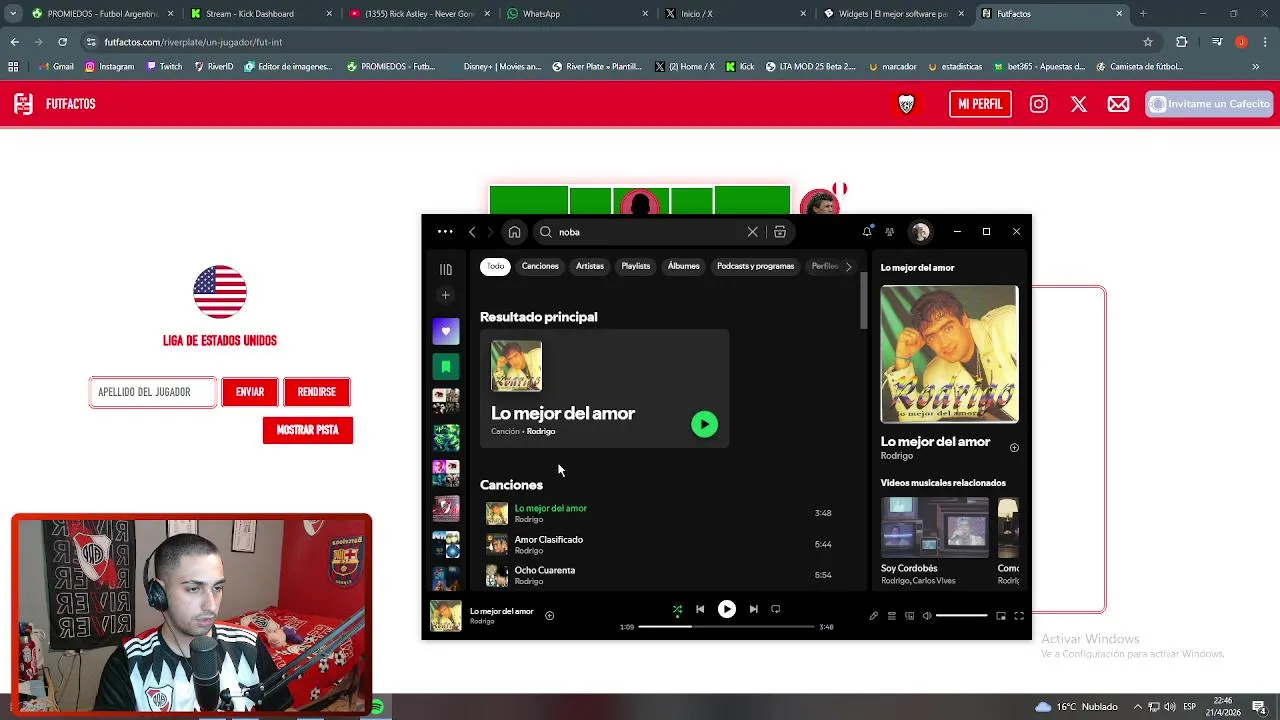Select the Todo filter chip

(496, 266)
